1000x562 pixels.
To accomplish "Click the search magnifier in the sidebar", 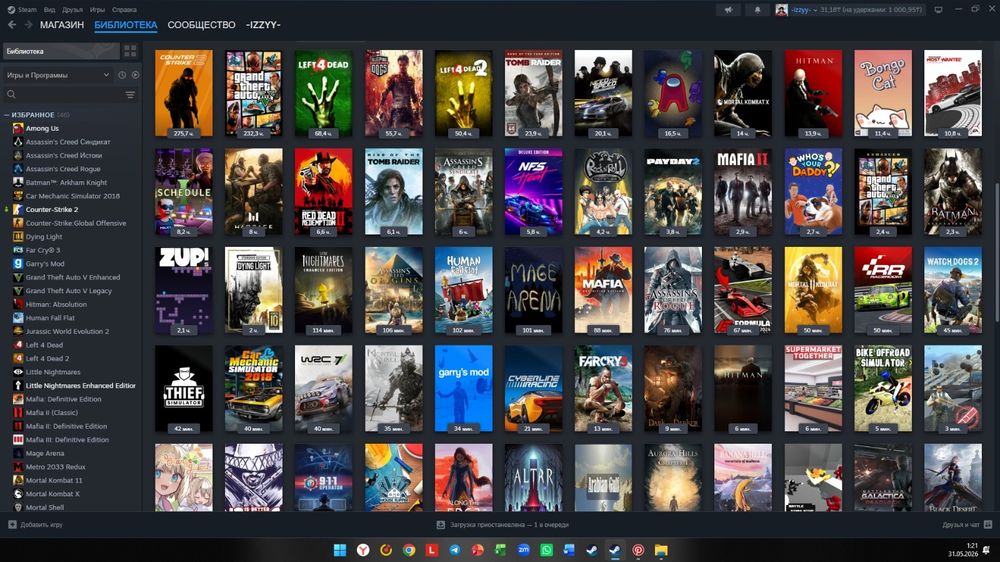I will pos(11,94).
